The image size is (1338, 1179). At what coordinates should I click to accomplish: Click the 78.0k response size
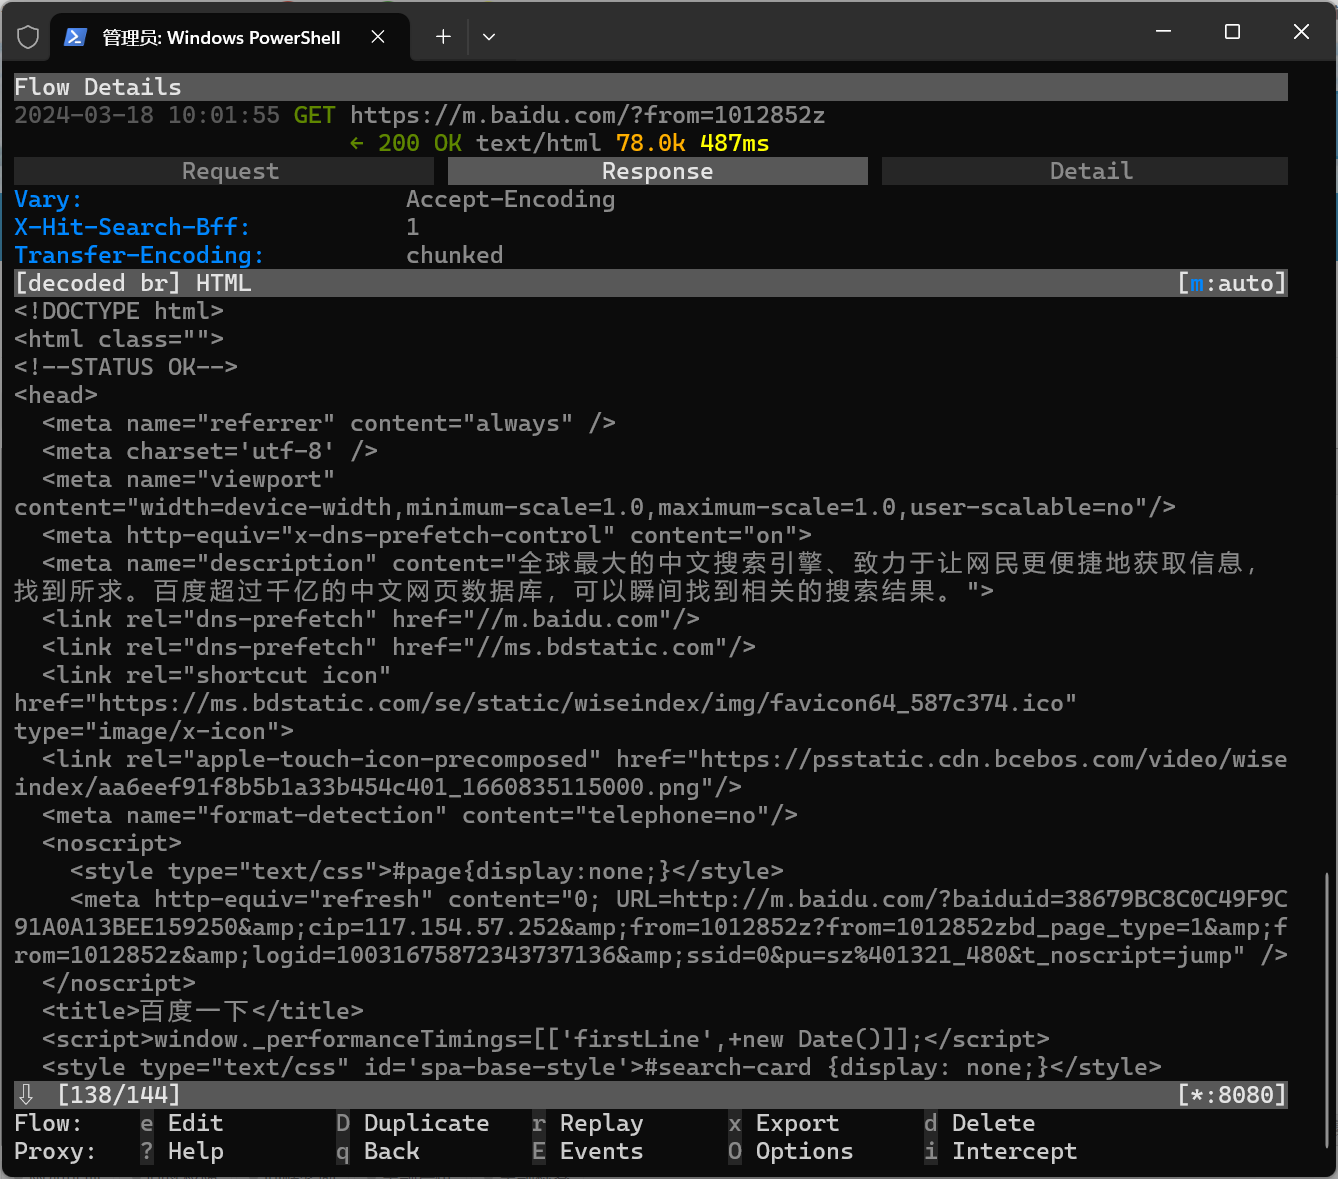click(650, 143)
